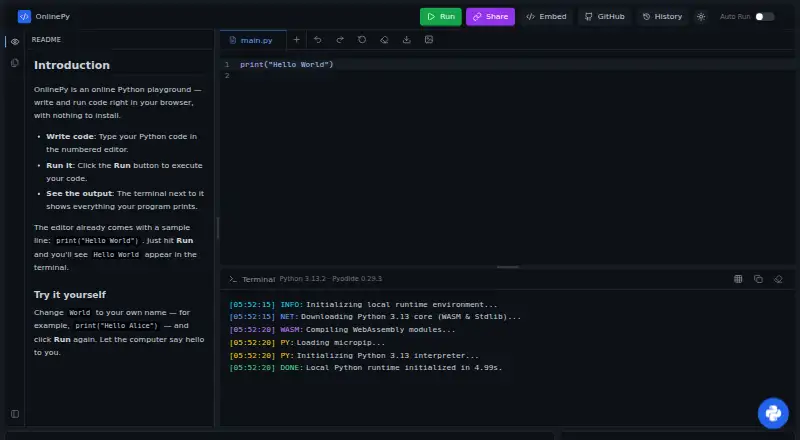The height and width of the screenshot is (440, 800).
Task: Click the Python 3.13.2 · Pyodide version text
Action: [331, 279]
